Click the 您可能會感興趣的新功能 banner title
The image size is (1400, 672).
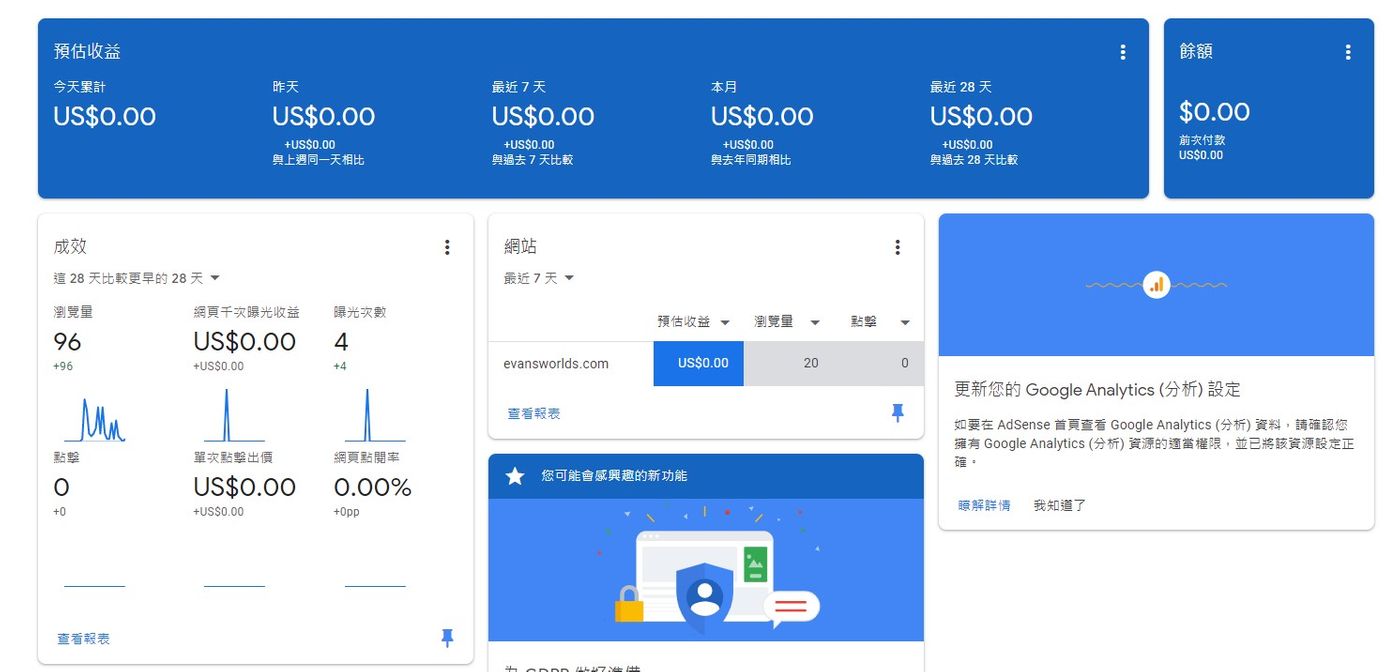614,476
